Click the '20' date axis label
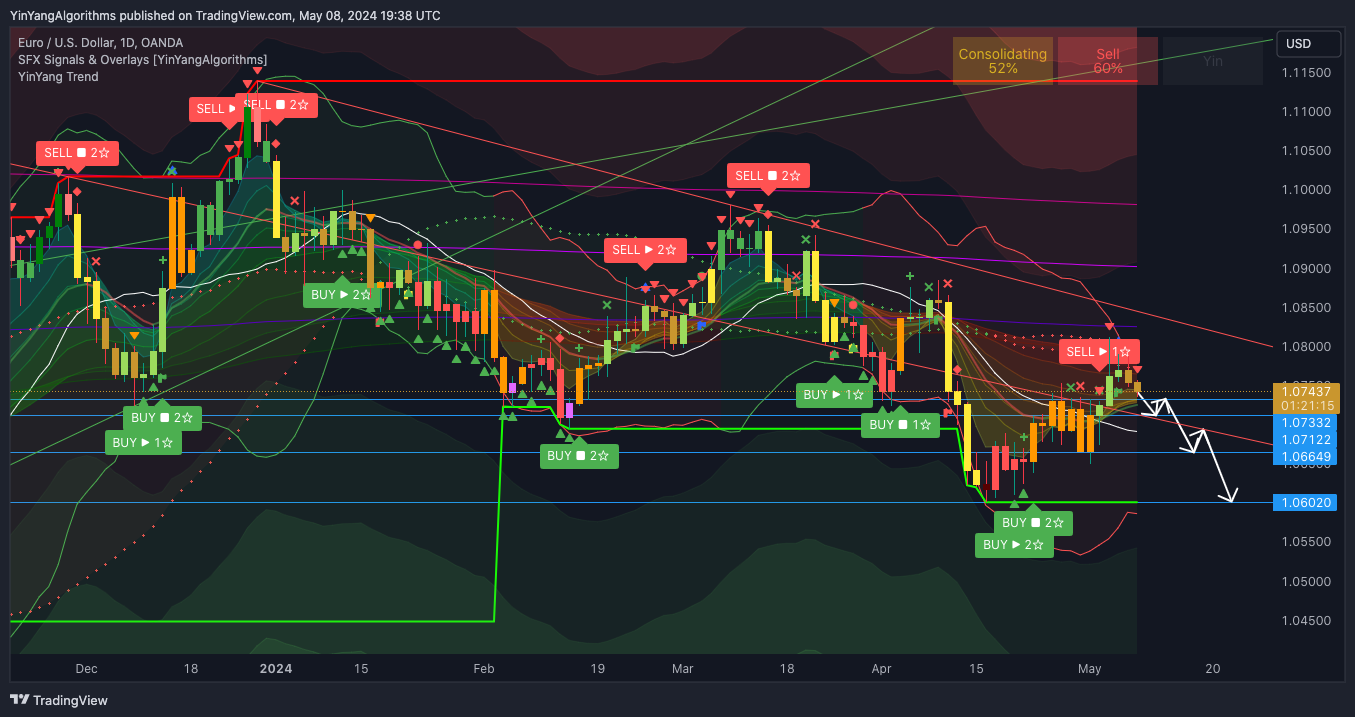The width and height of the screenshot is (1355, 717). pos(1213,669)
